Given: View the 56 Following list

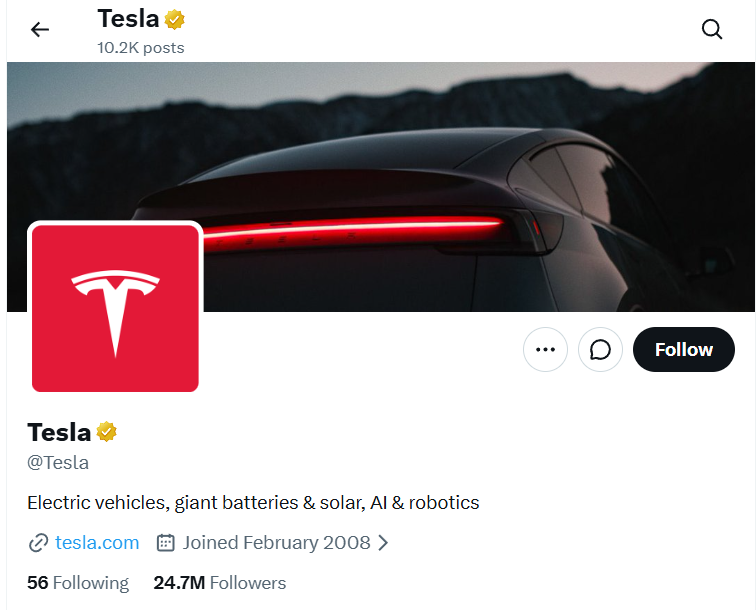Looking at the screenshot, I should [78, 583].
